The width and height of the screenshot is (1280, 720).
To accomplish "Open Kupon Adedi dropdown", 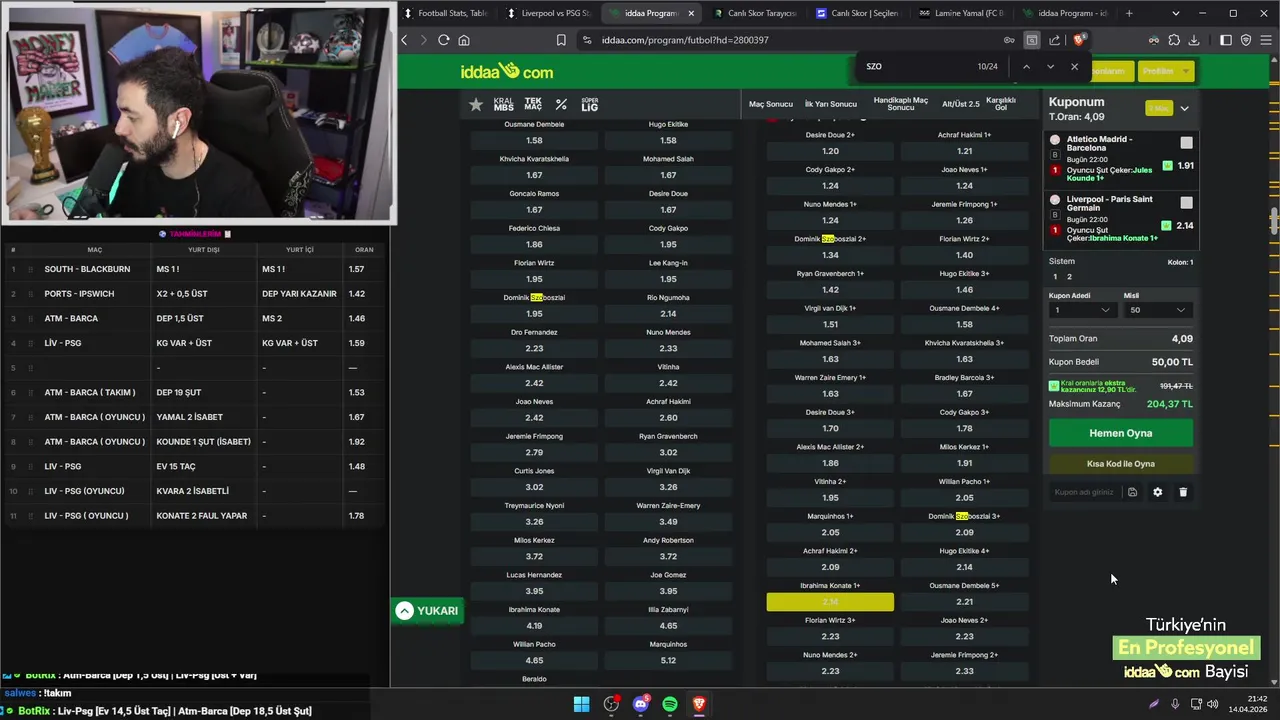I will pyautogui.click(x=1081, y=310).
